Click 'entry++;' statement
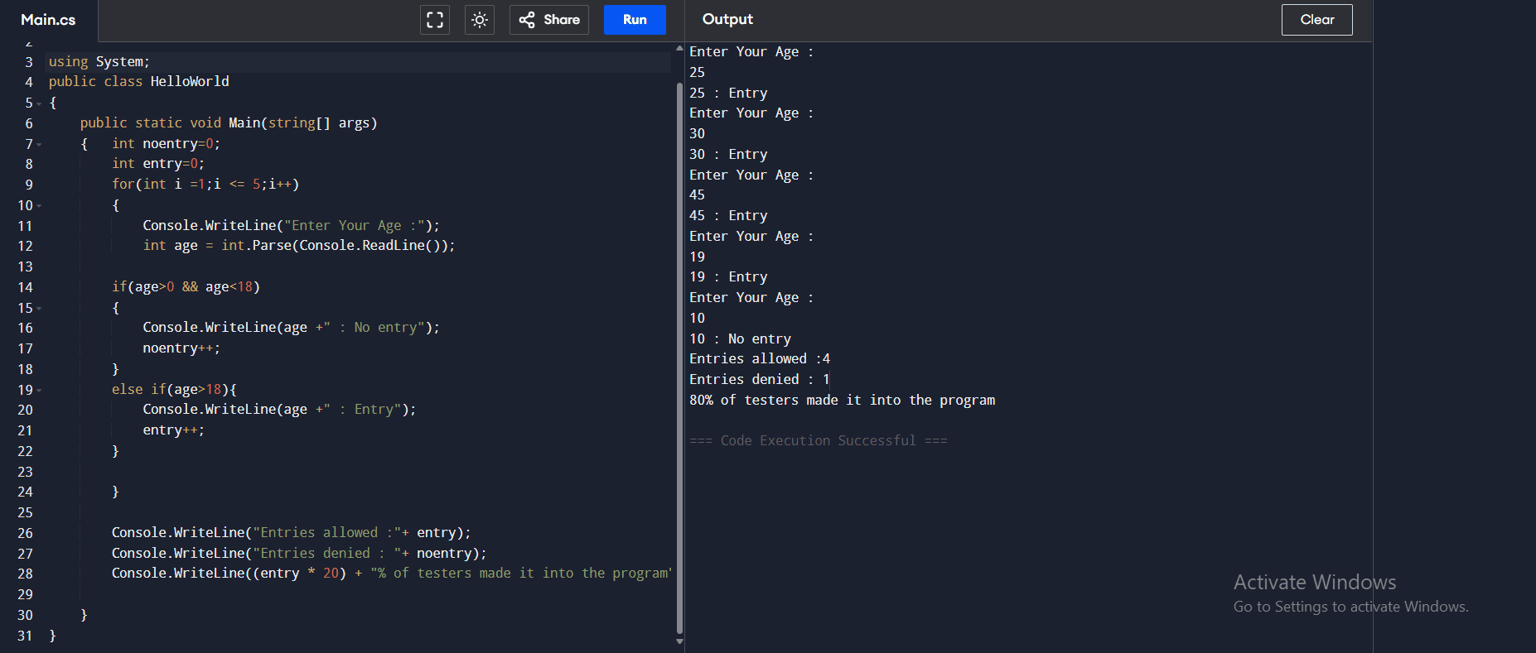This screenshot has width=1536, height=653. 174,431
